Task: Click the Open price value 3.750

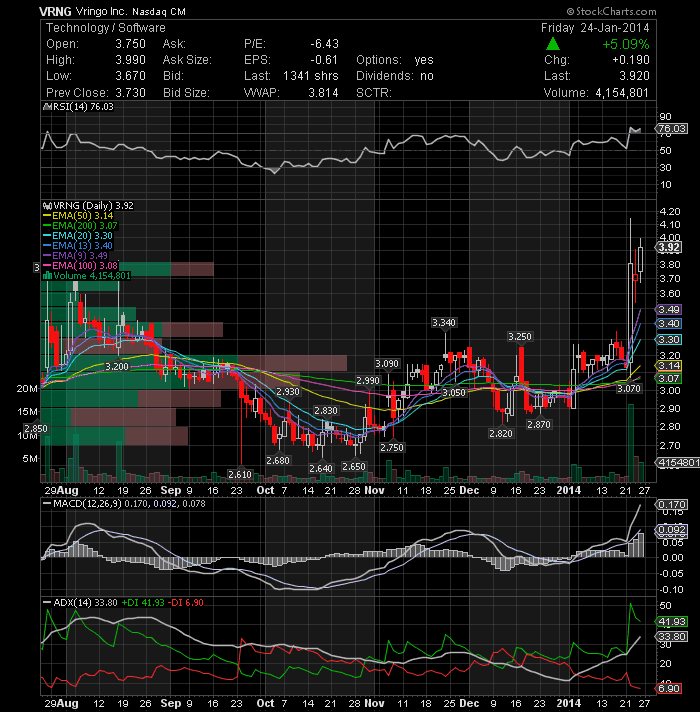Action: point(130,44)
